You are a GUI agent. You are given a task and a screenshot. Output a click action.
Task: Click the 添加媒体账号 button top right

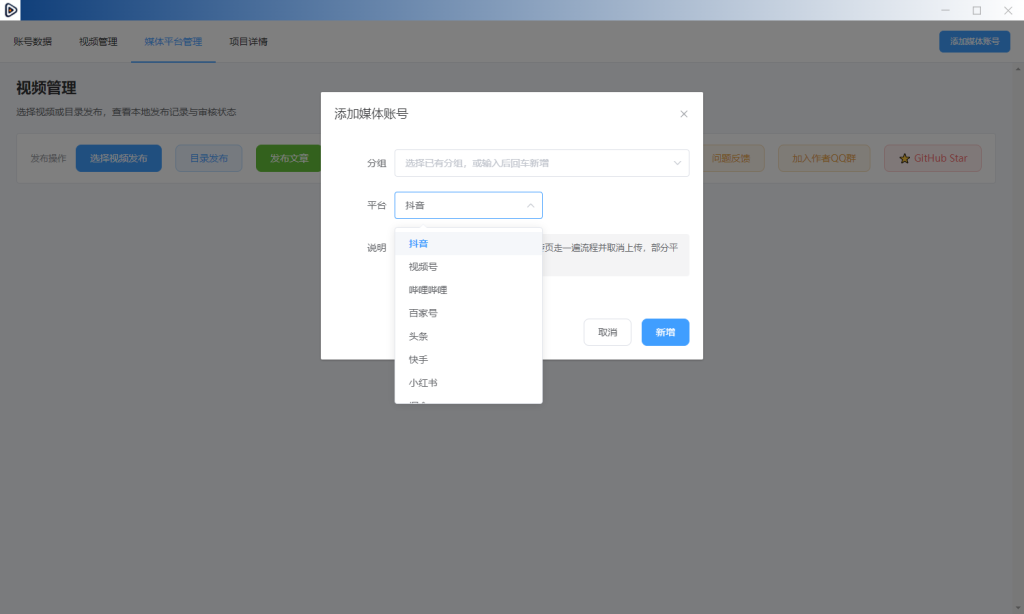(974, 41)
